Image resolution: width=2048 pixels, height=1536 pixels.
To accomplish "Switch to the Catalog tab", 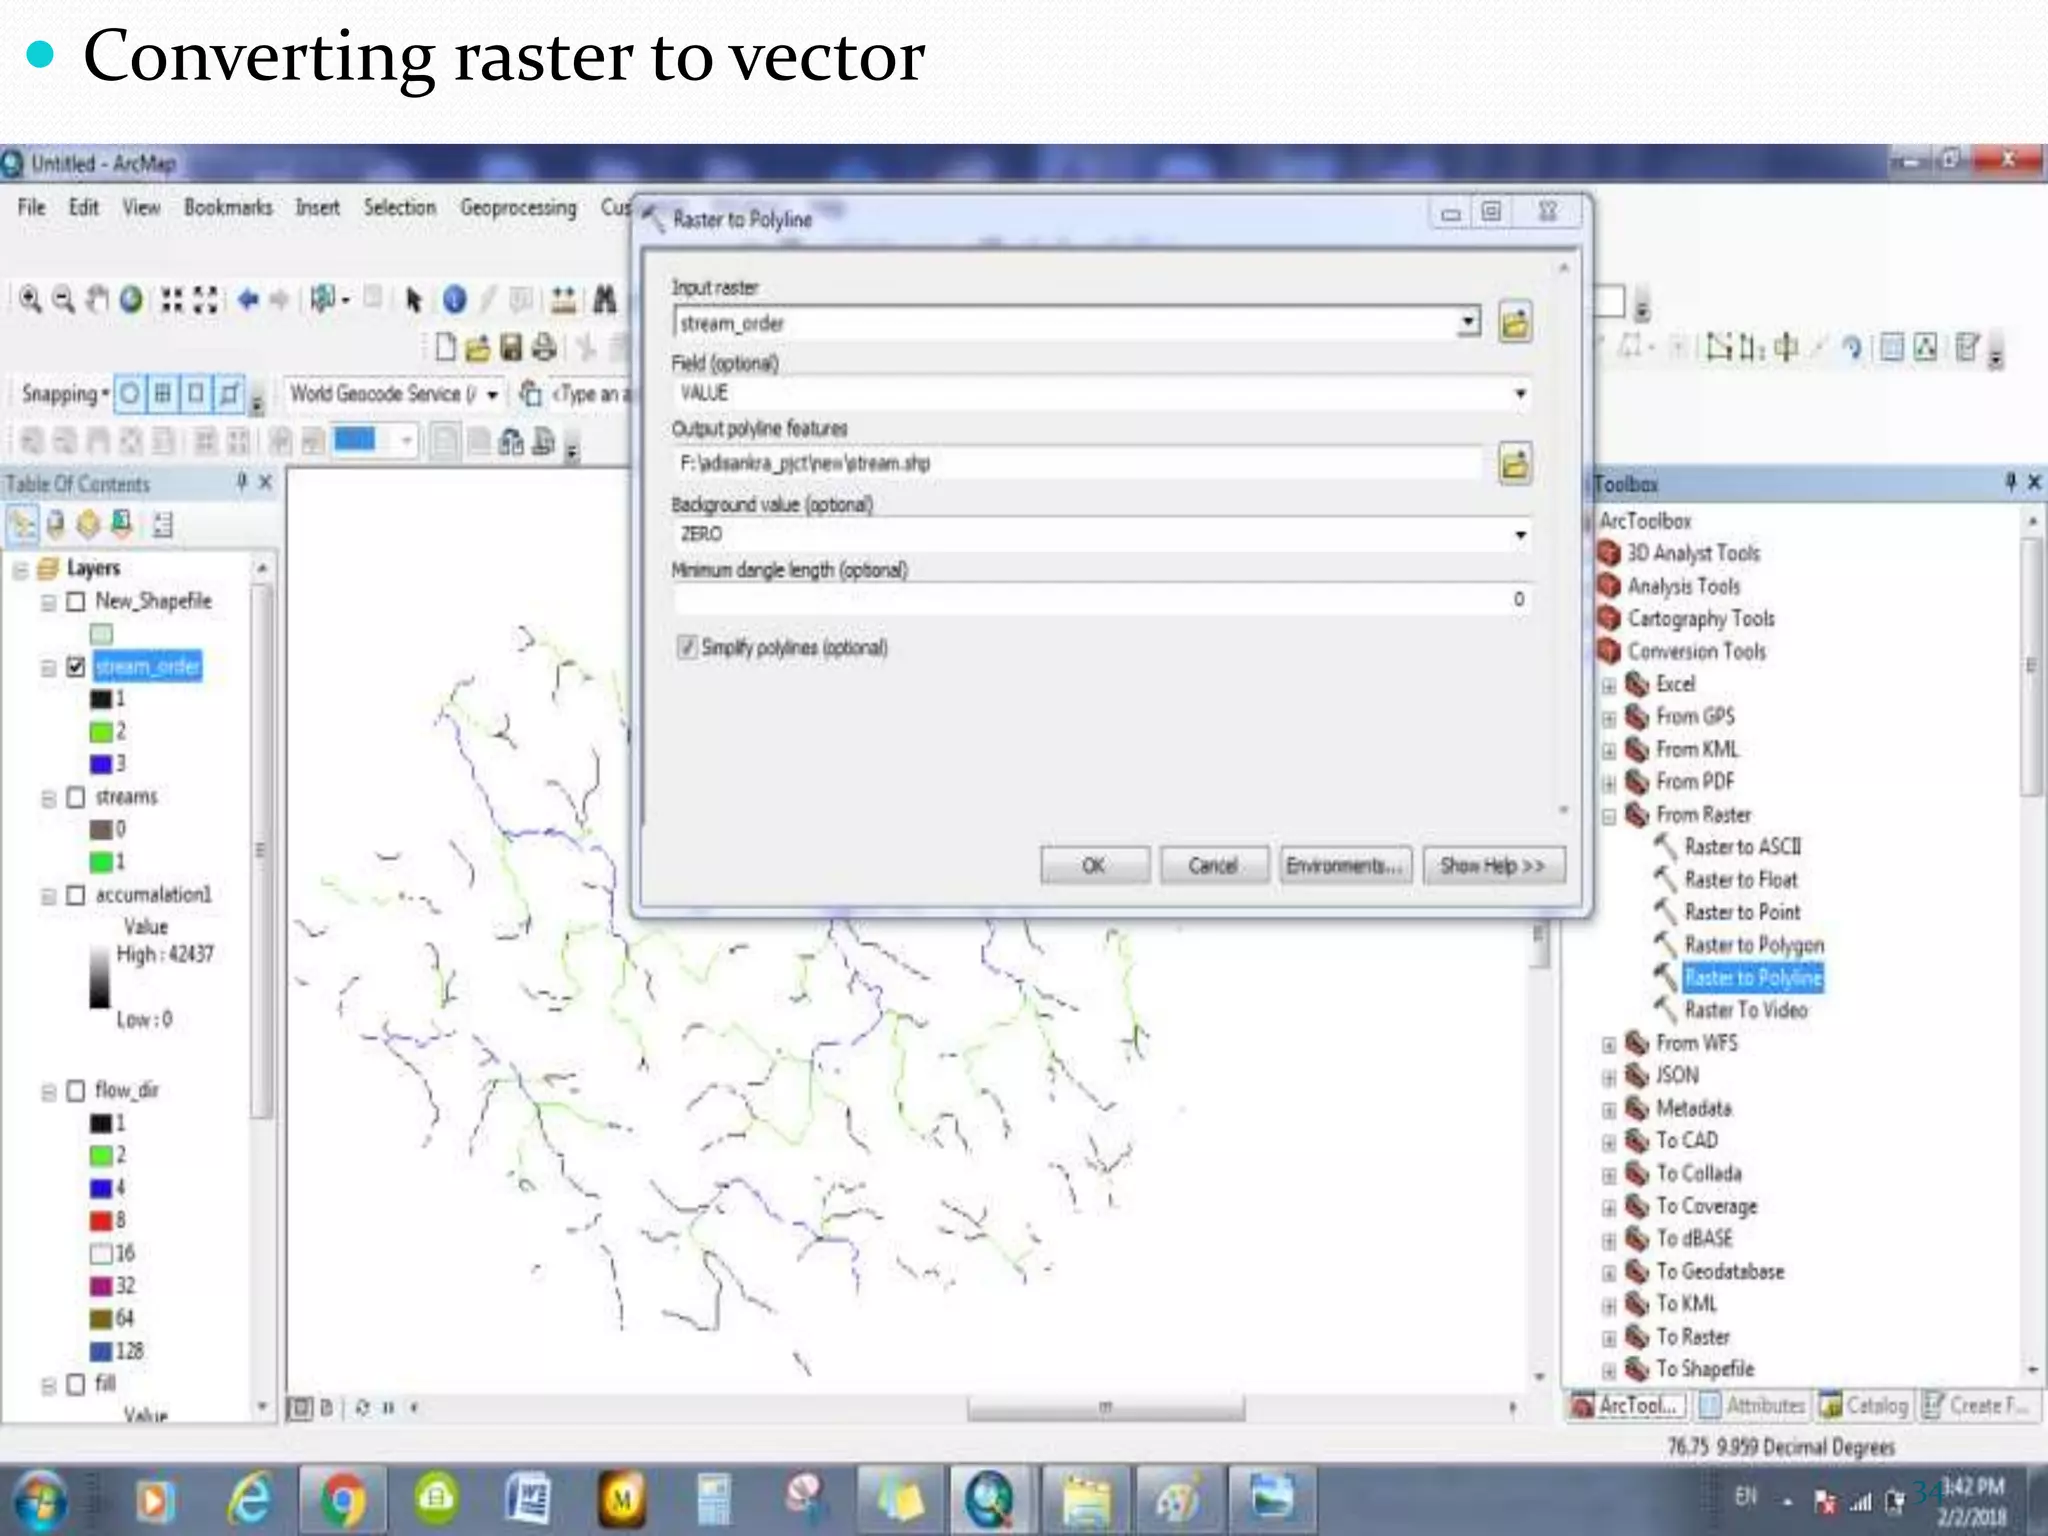I will pos(1865,1406).
